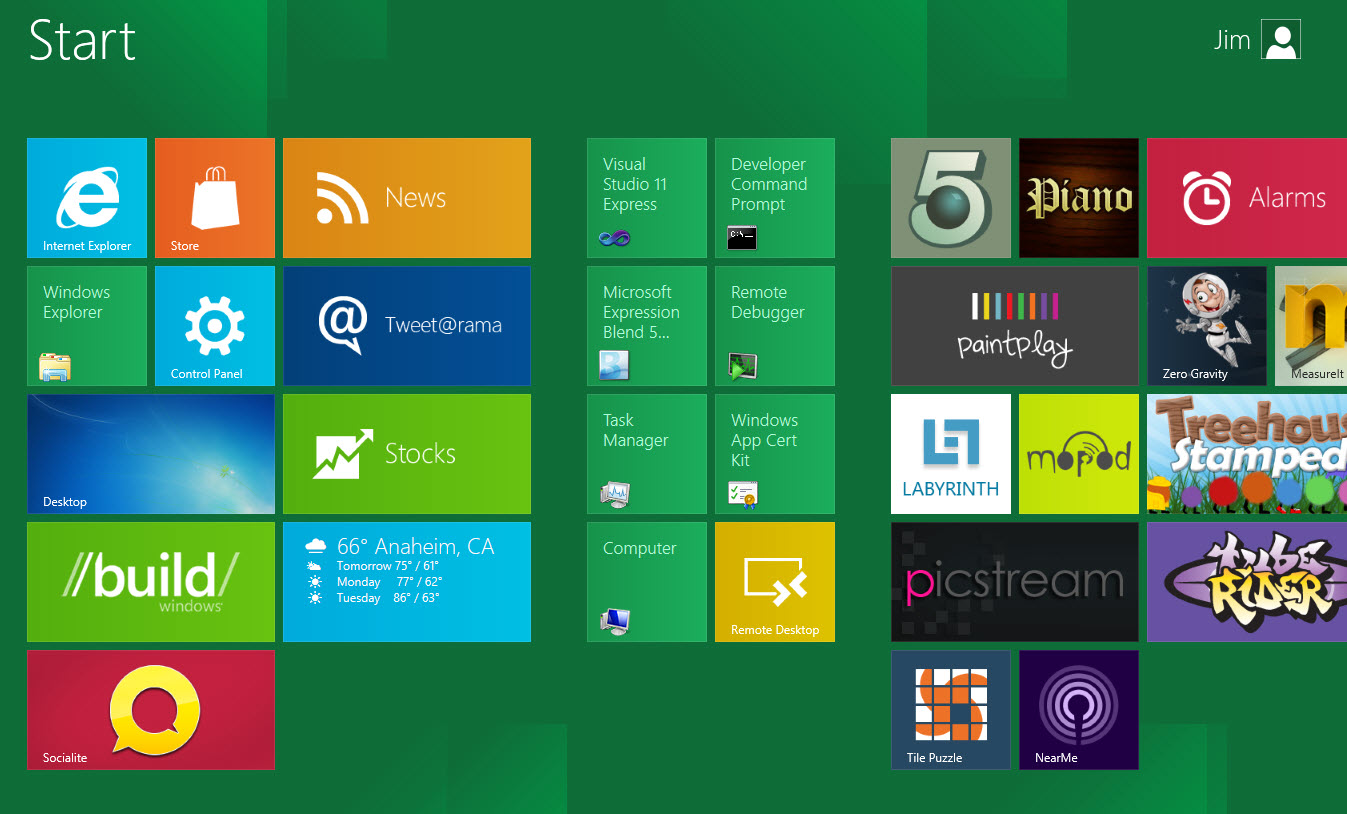Image resolution: width=1347 pixels, height=814 pixels.
Task: Launch Microsoft Expression Blend 5 tile
Action: coord(647,326)
